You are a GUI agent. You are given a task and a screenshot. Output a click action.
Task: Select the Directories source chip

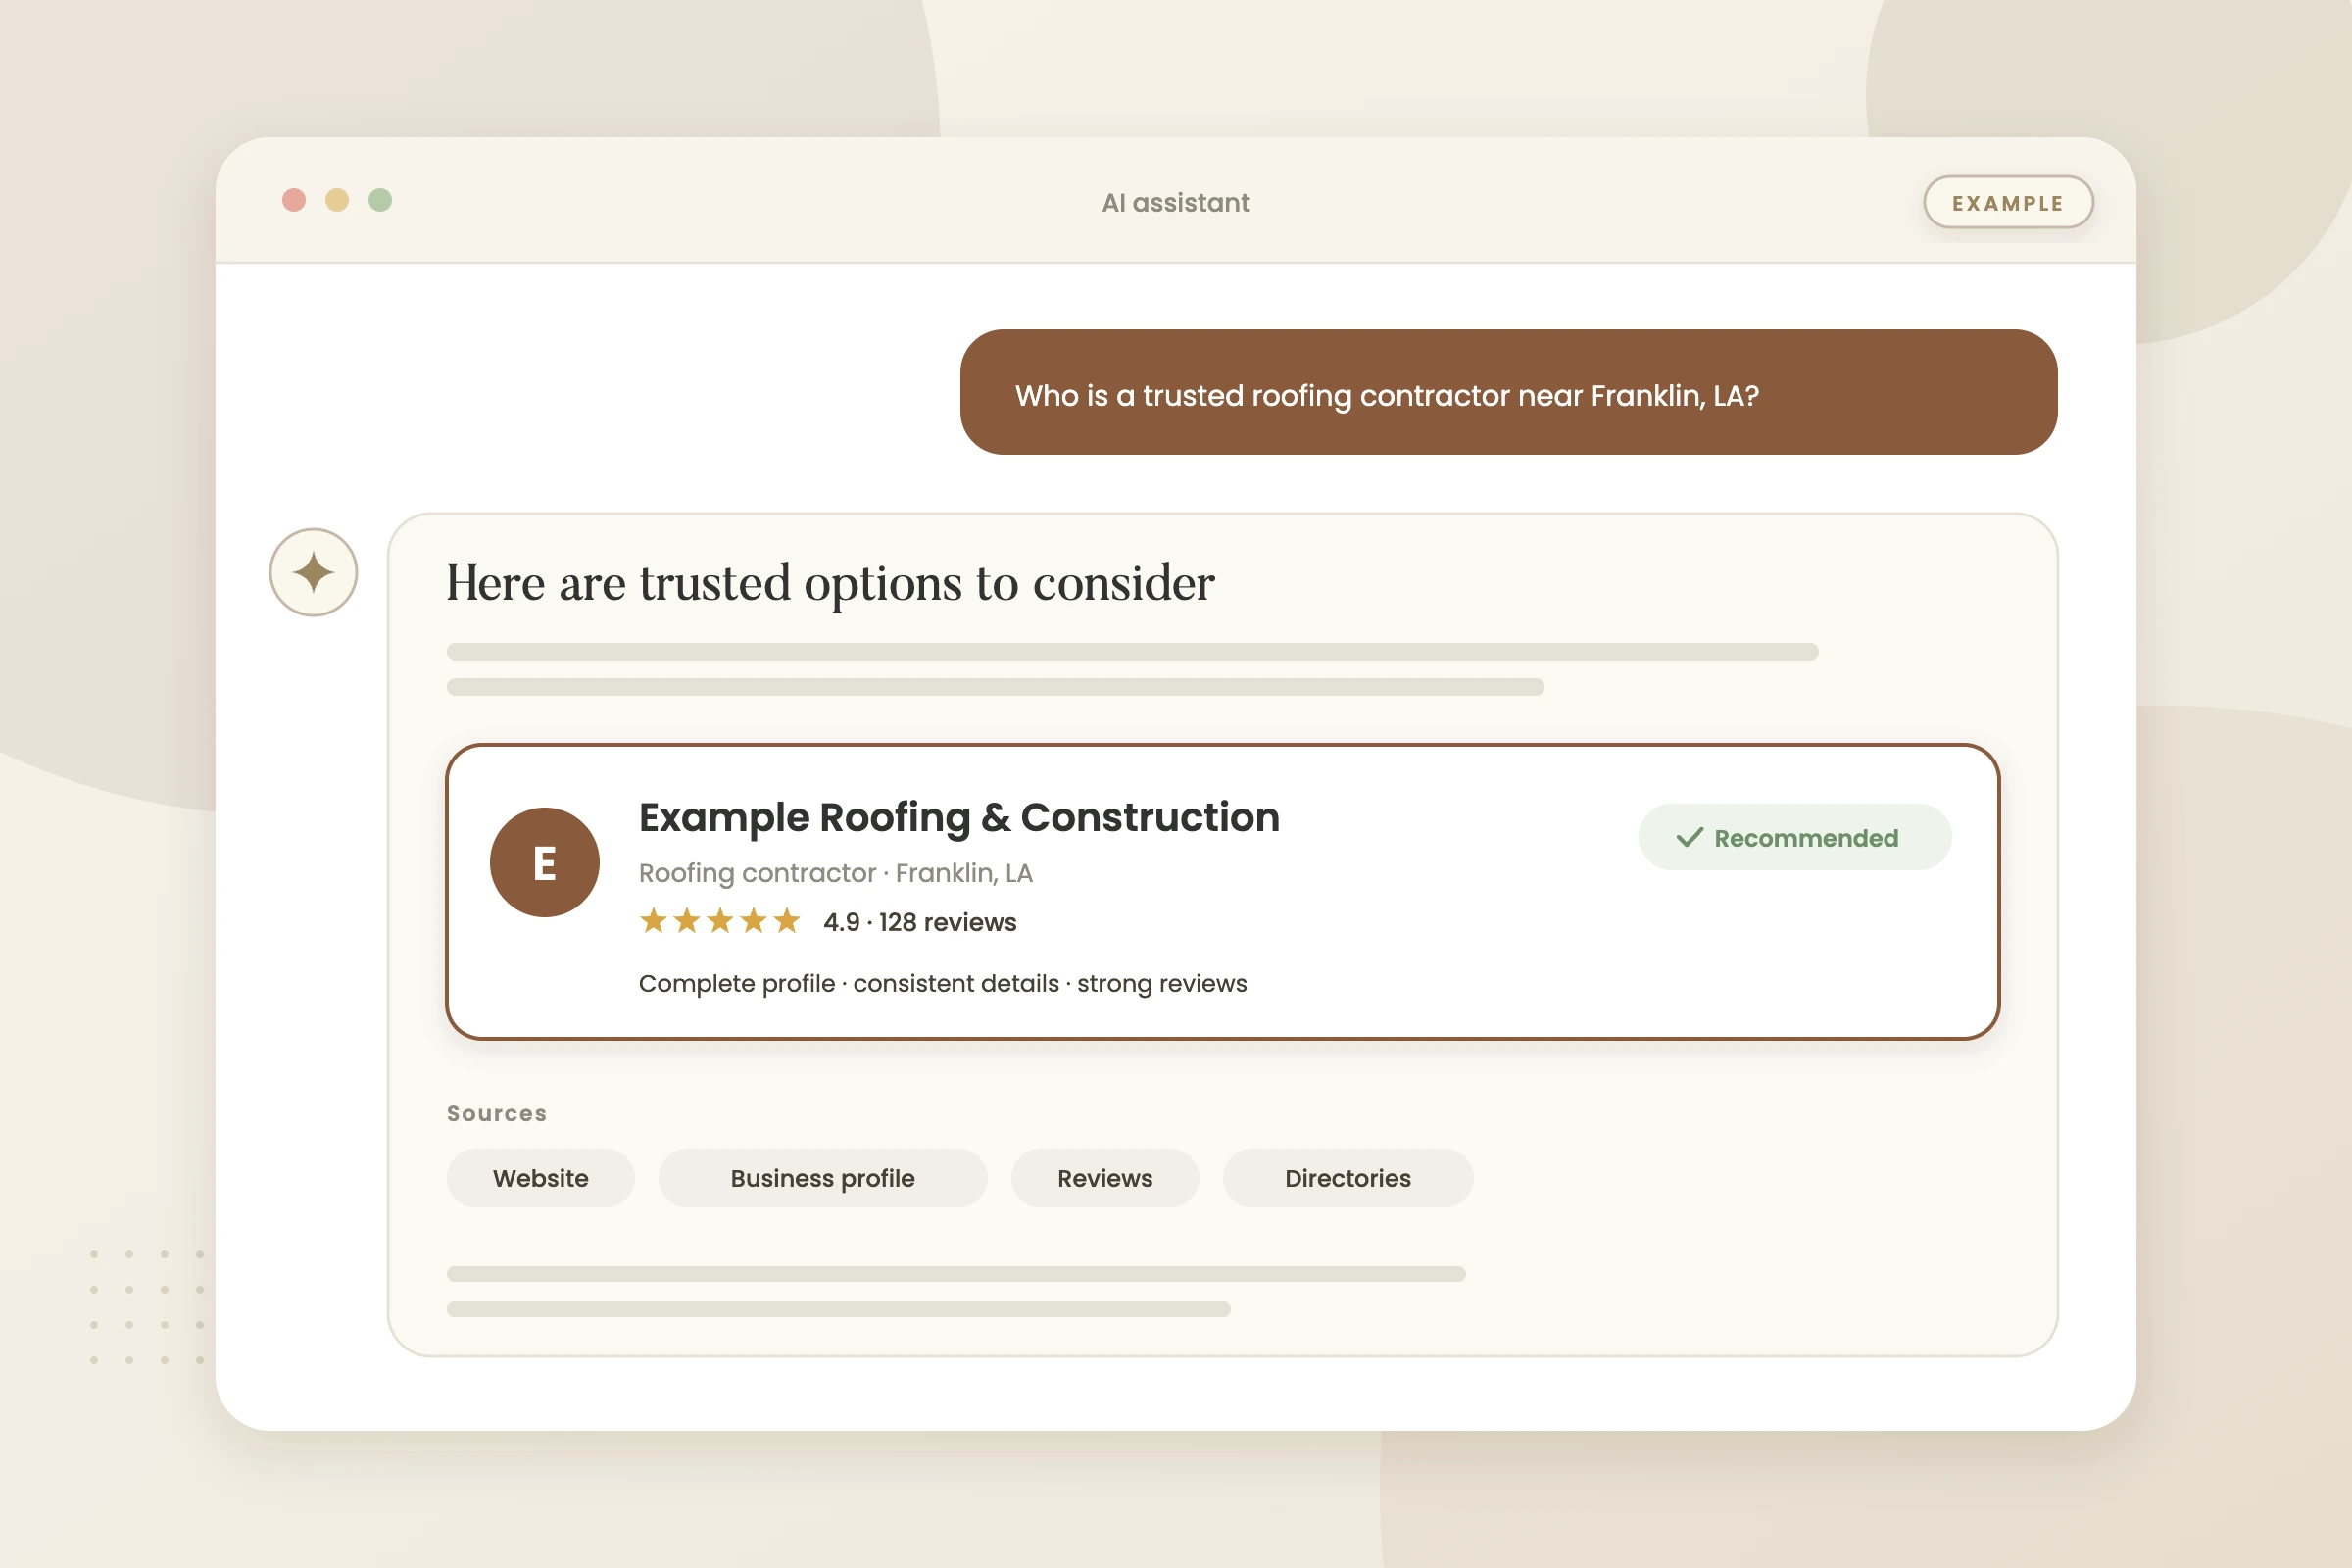pos(1348,1178)
